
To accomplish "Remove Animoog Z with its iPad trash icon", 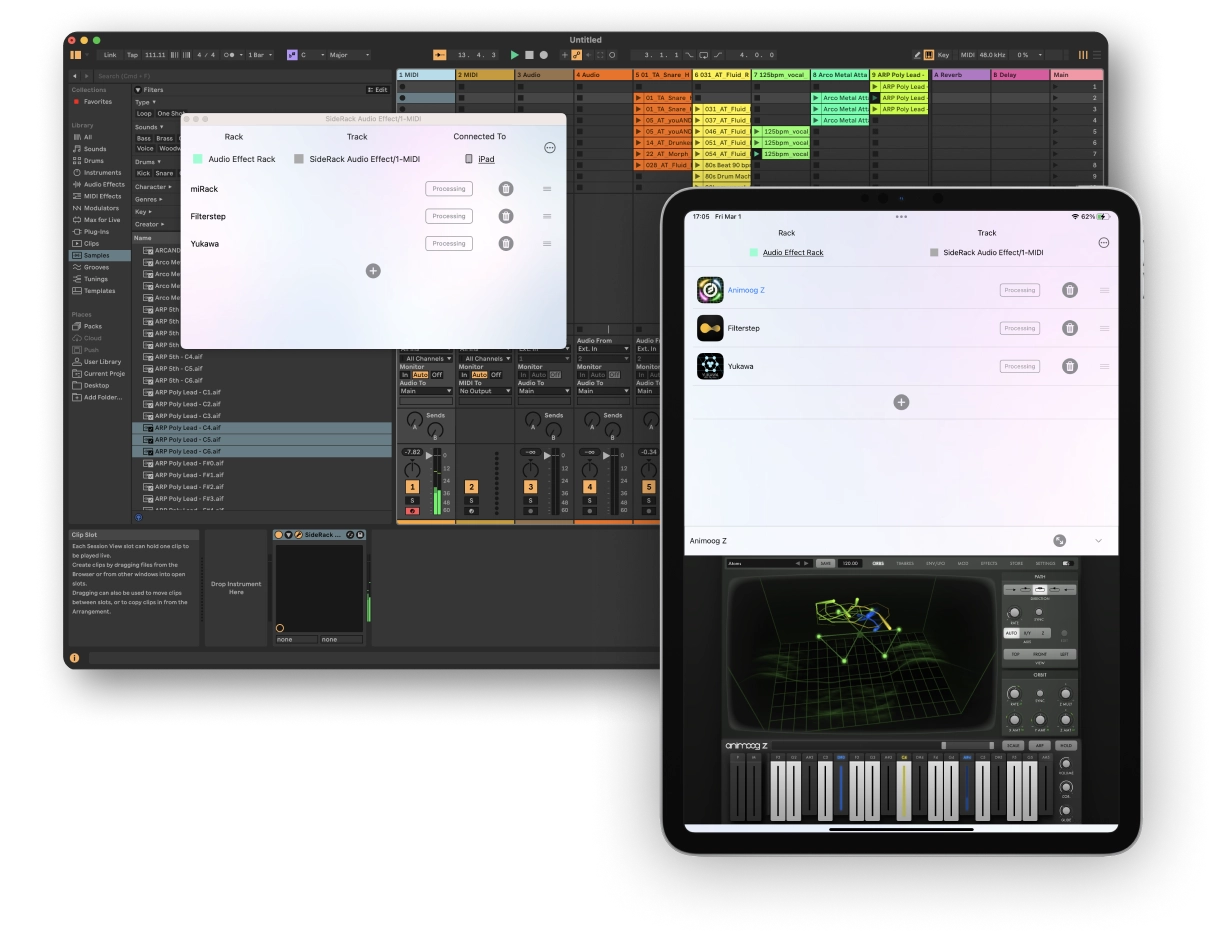I will pyautogui.click(x=1070, y=290).
